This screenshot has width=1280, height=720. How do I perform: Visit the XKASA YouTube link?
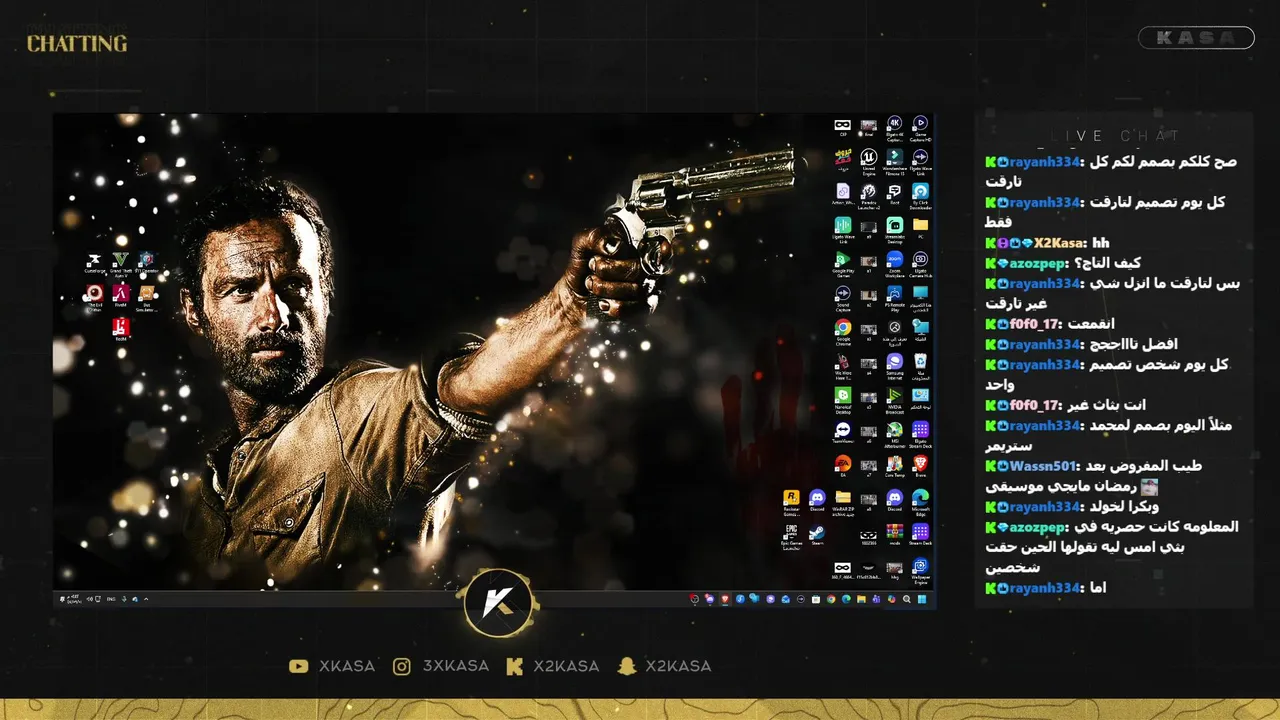coord(331,666)
